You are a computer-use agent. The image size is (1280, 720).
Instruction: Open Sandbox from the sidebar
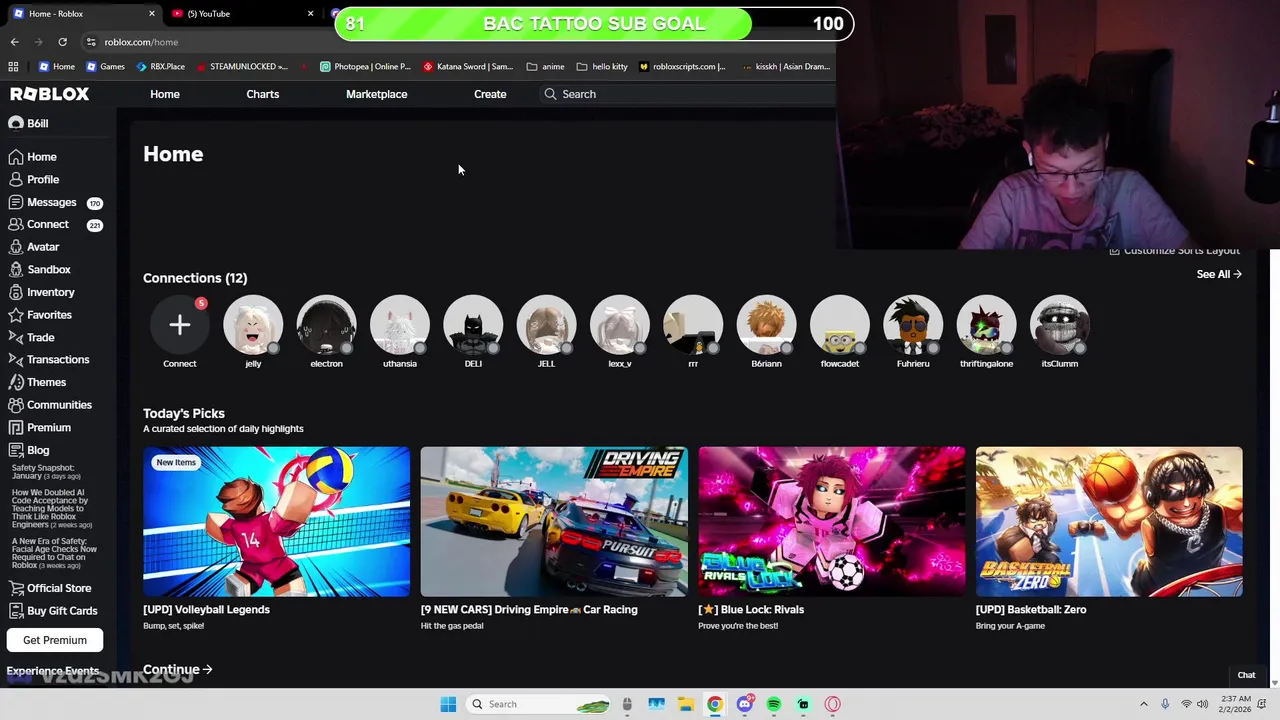tap(40, 270)
